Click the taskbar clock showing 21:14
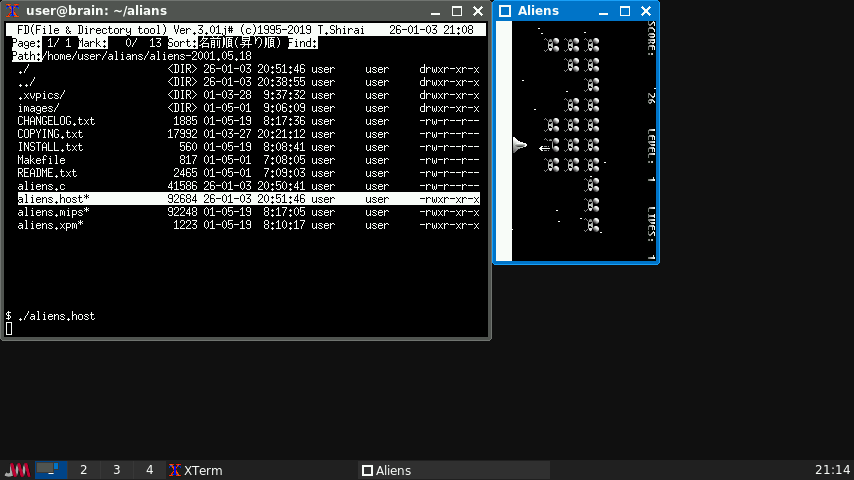Viewport: 854px width, 480px height. coord(832,470)
